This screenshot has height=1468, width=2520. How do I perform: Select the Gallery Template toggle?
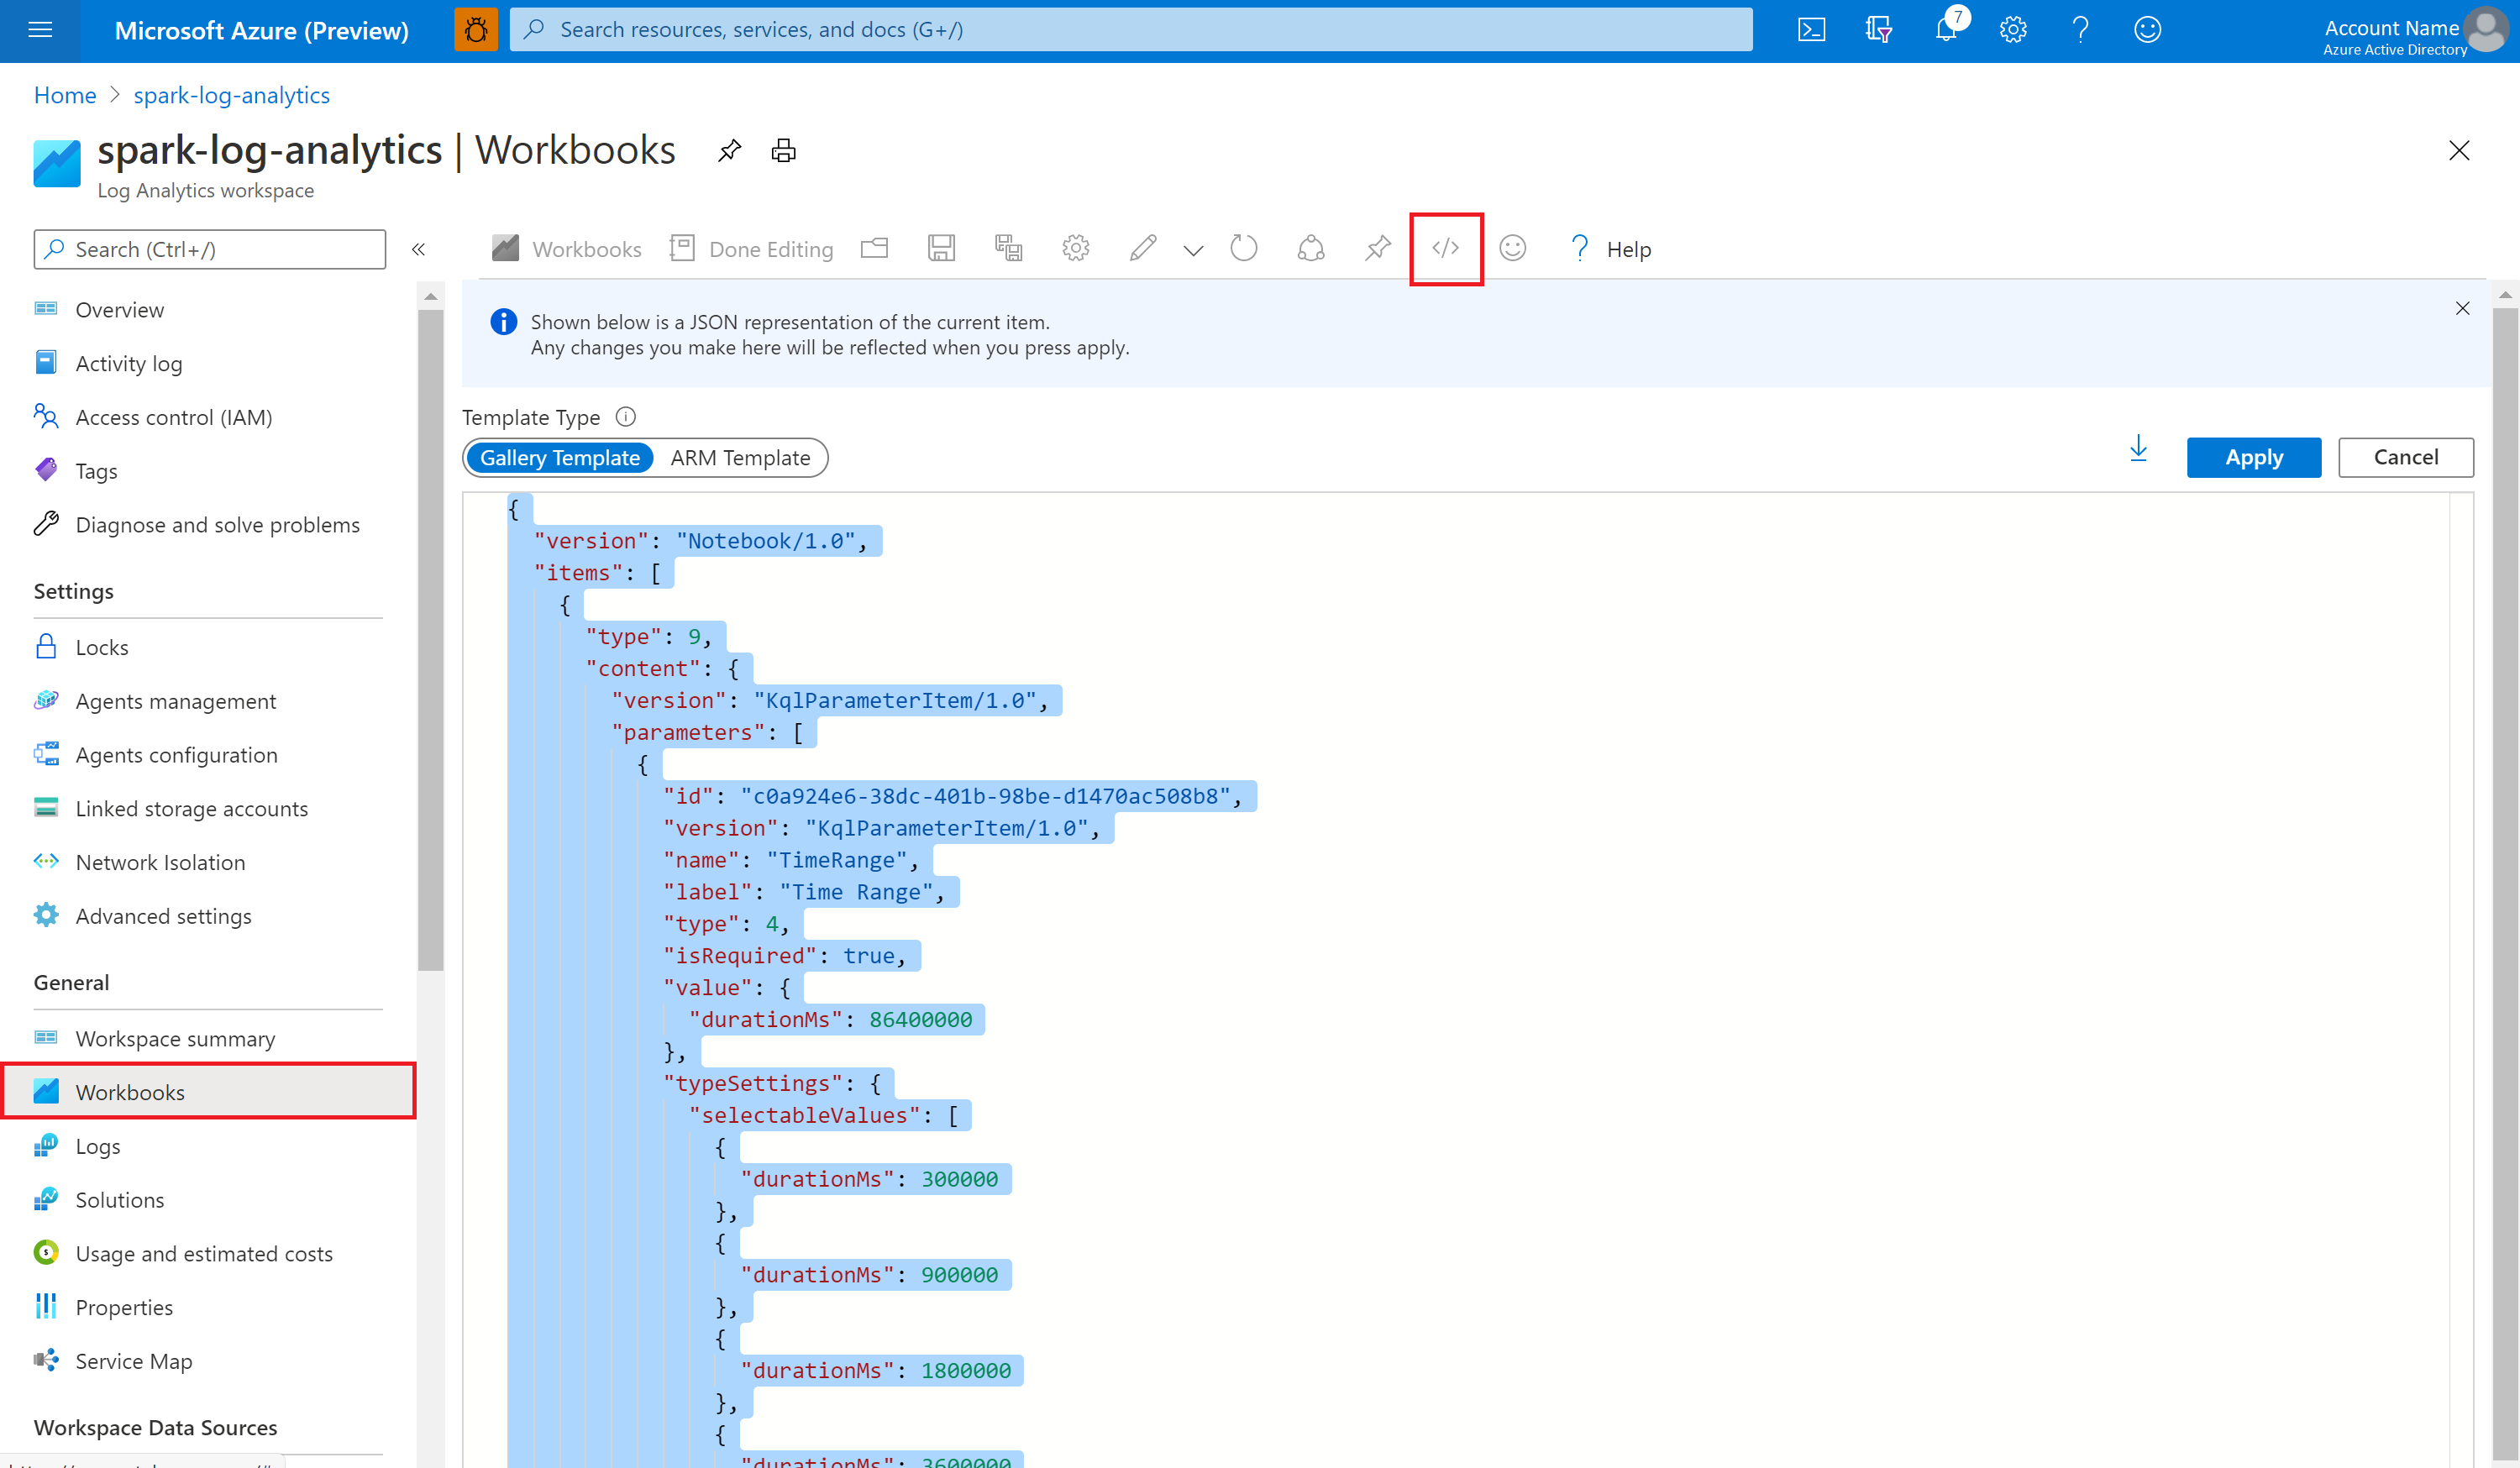coord(561,456)
